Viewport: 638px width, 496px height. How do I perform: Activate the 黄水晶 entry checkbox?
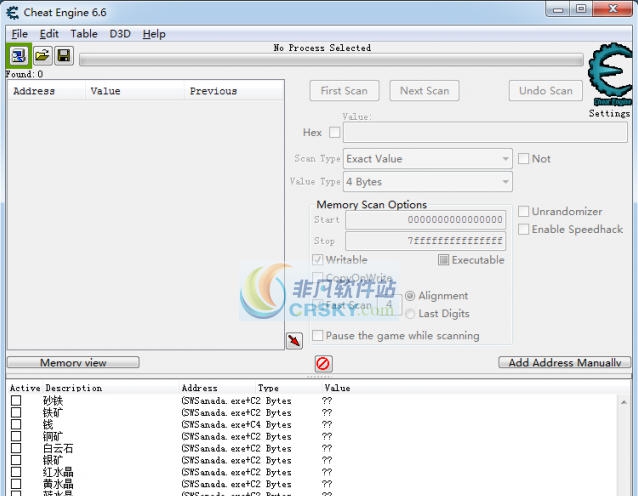coord(16,484)
